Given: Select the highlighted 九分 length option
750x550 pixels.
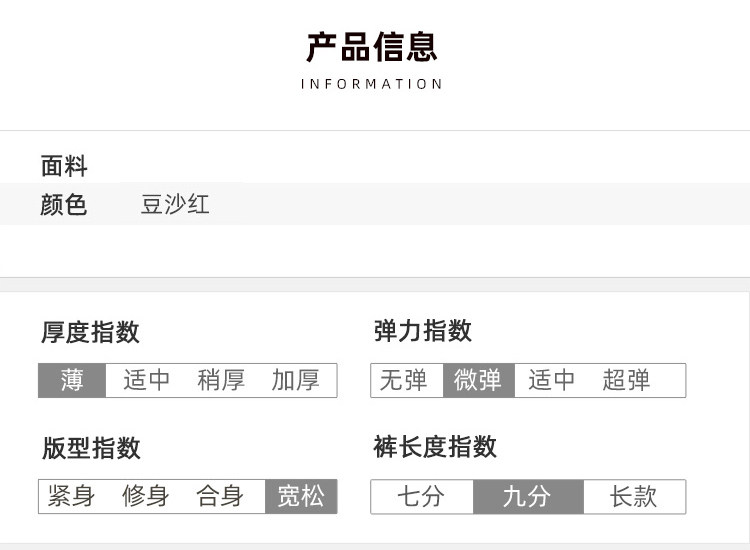Looking at the screenshot, I should (x=528, y=496).
